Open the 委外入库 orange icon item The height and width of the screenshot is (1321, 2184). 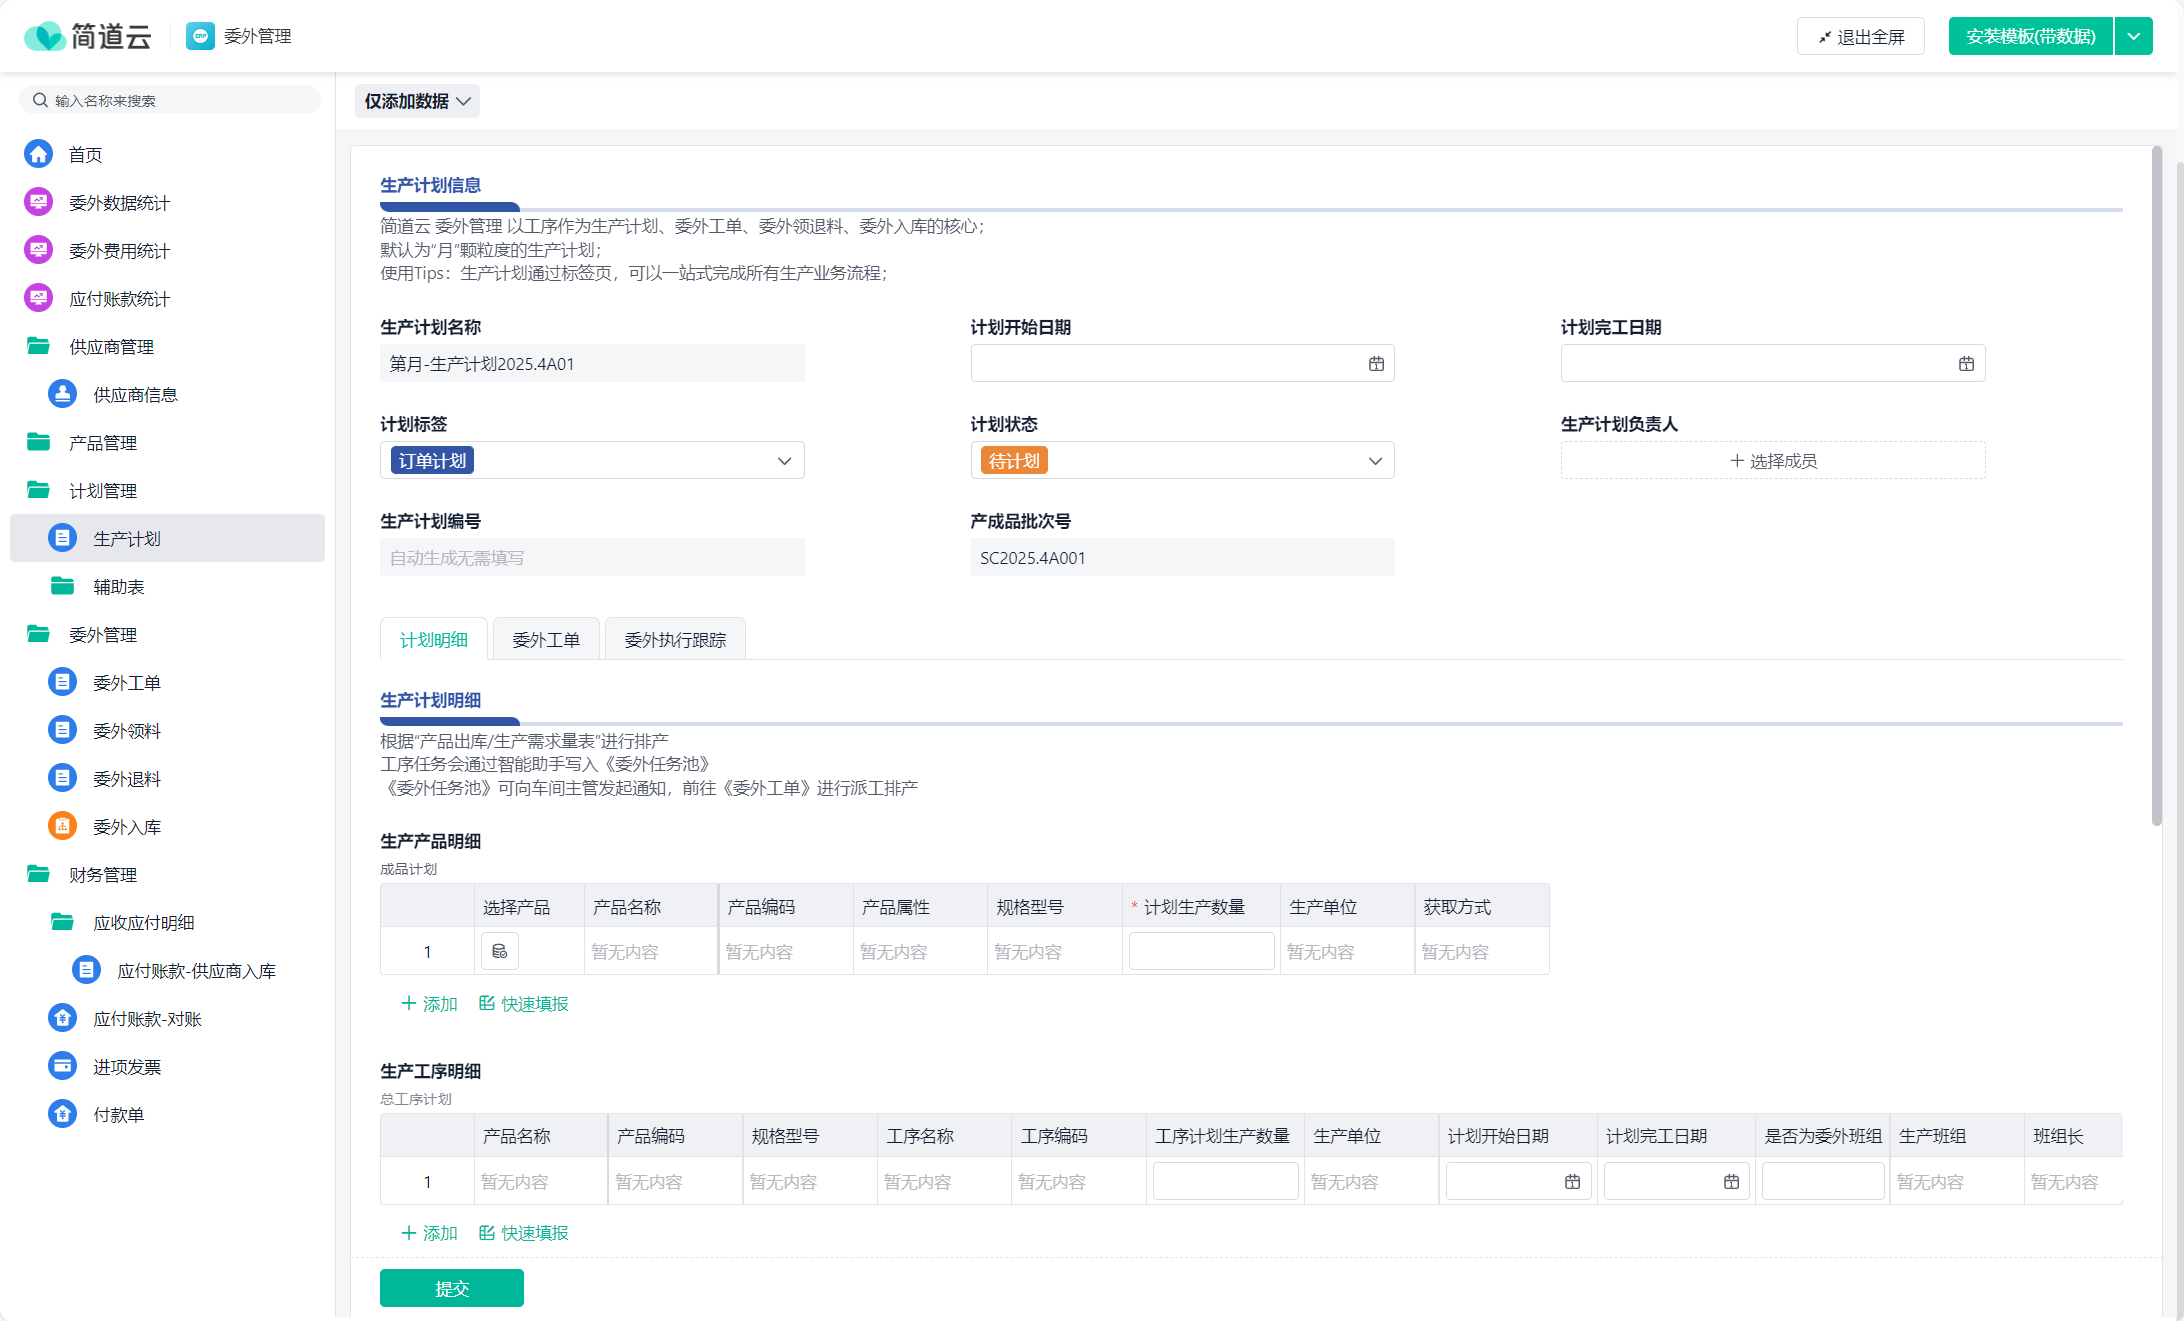pos(62,826)
